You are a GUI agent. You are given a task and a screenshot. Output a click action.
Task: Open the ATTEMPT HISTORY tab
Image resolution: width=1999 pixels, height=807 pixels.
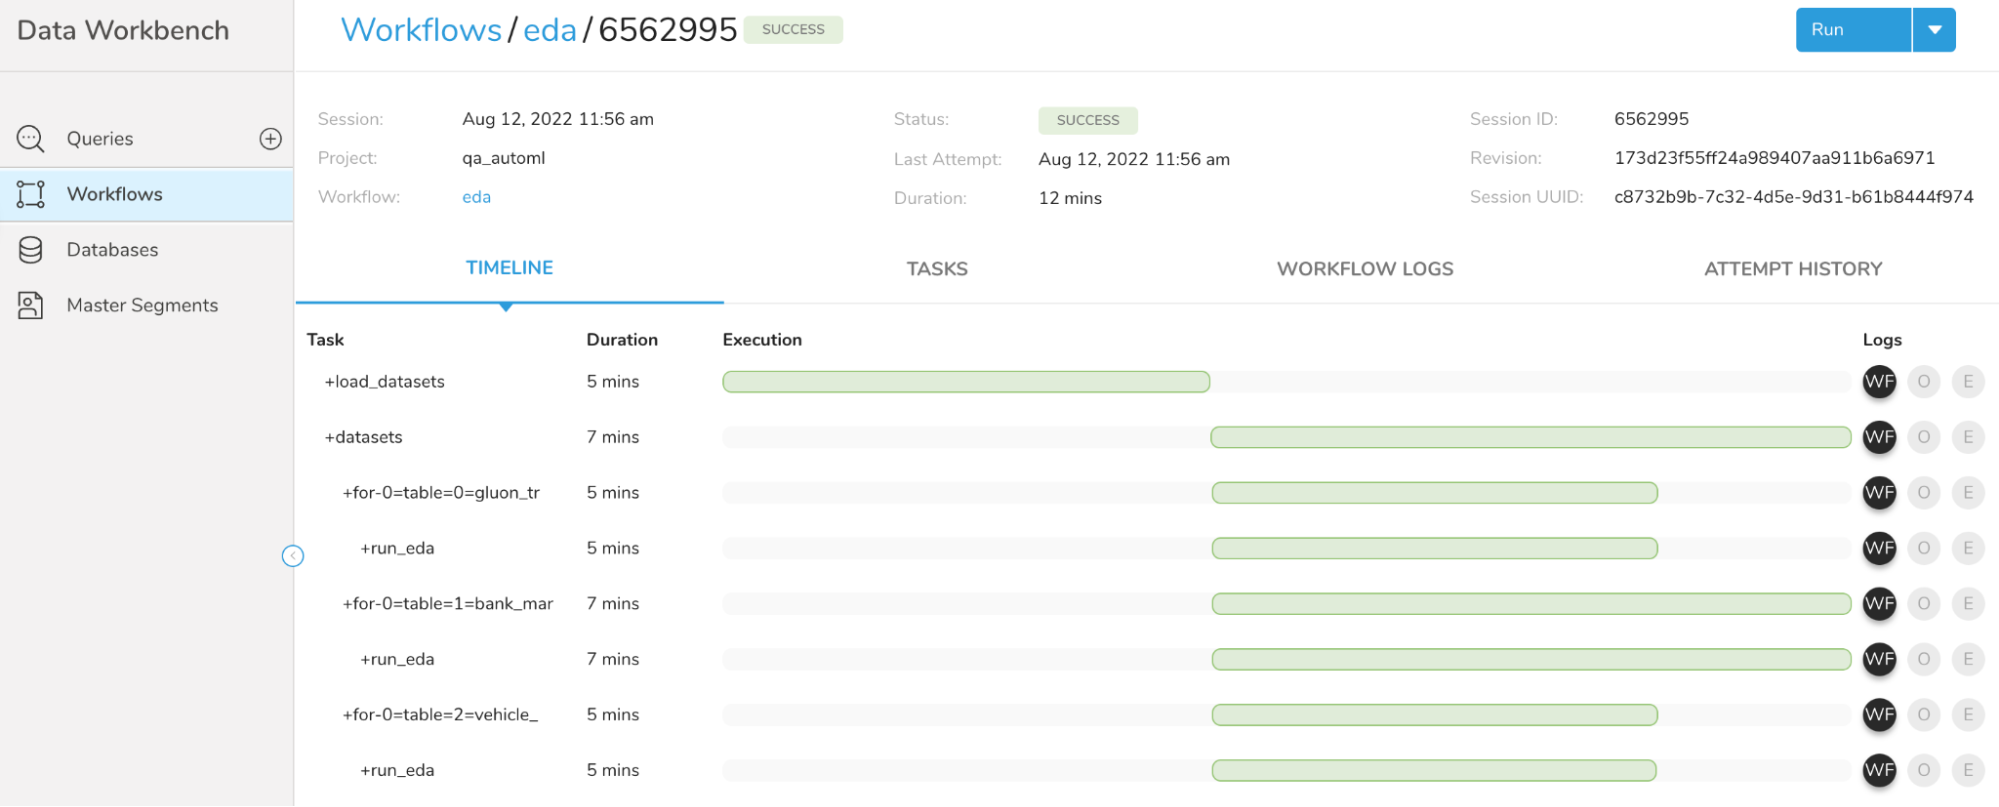[1792, 269]
